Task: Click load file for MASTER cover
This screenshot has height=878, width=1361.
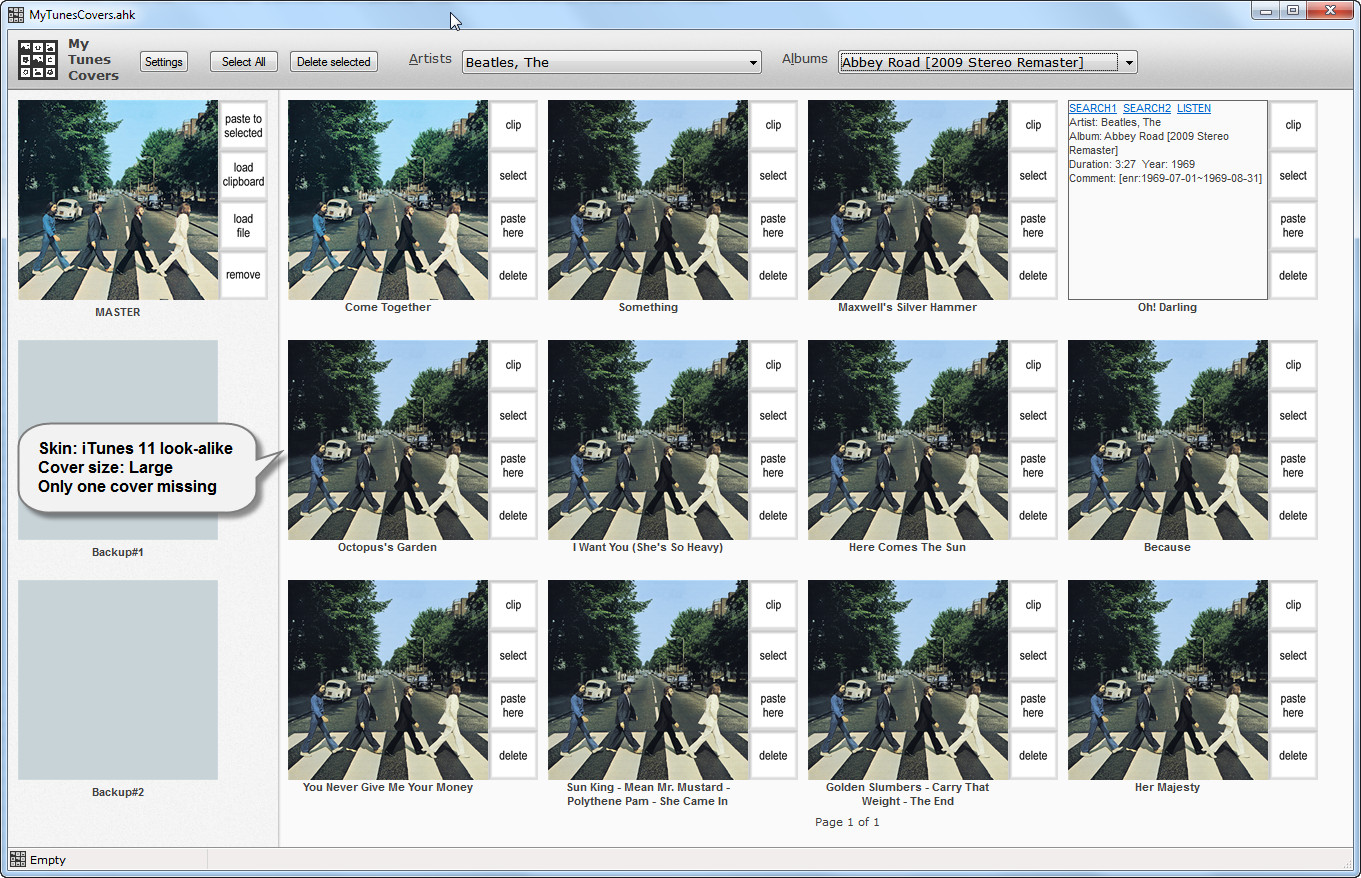Action: point(243,226)
